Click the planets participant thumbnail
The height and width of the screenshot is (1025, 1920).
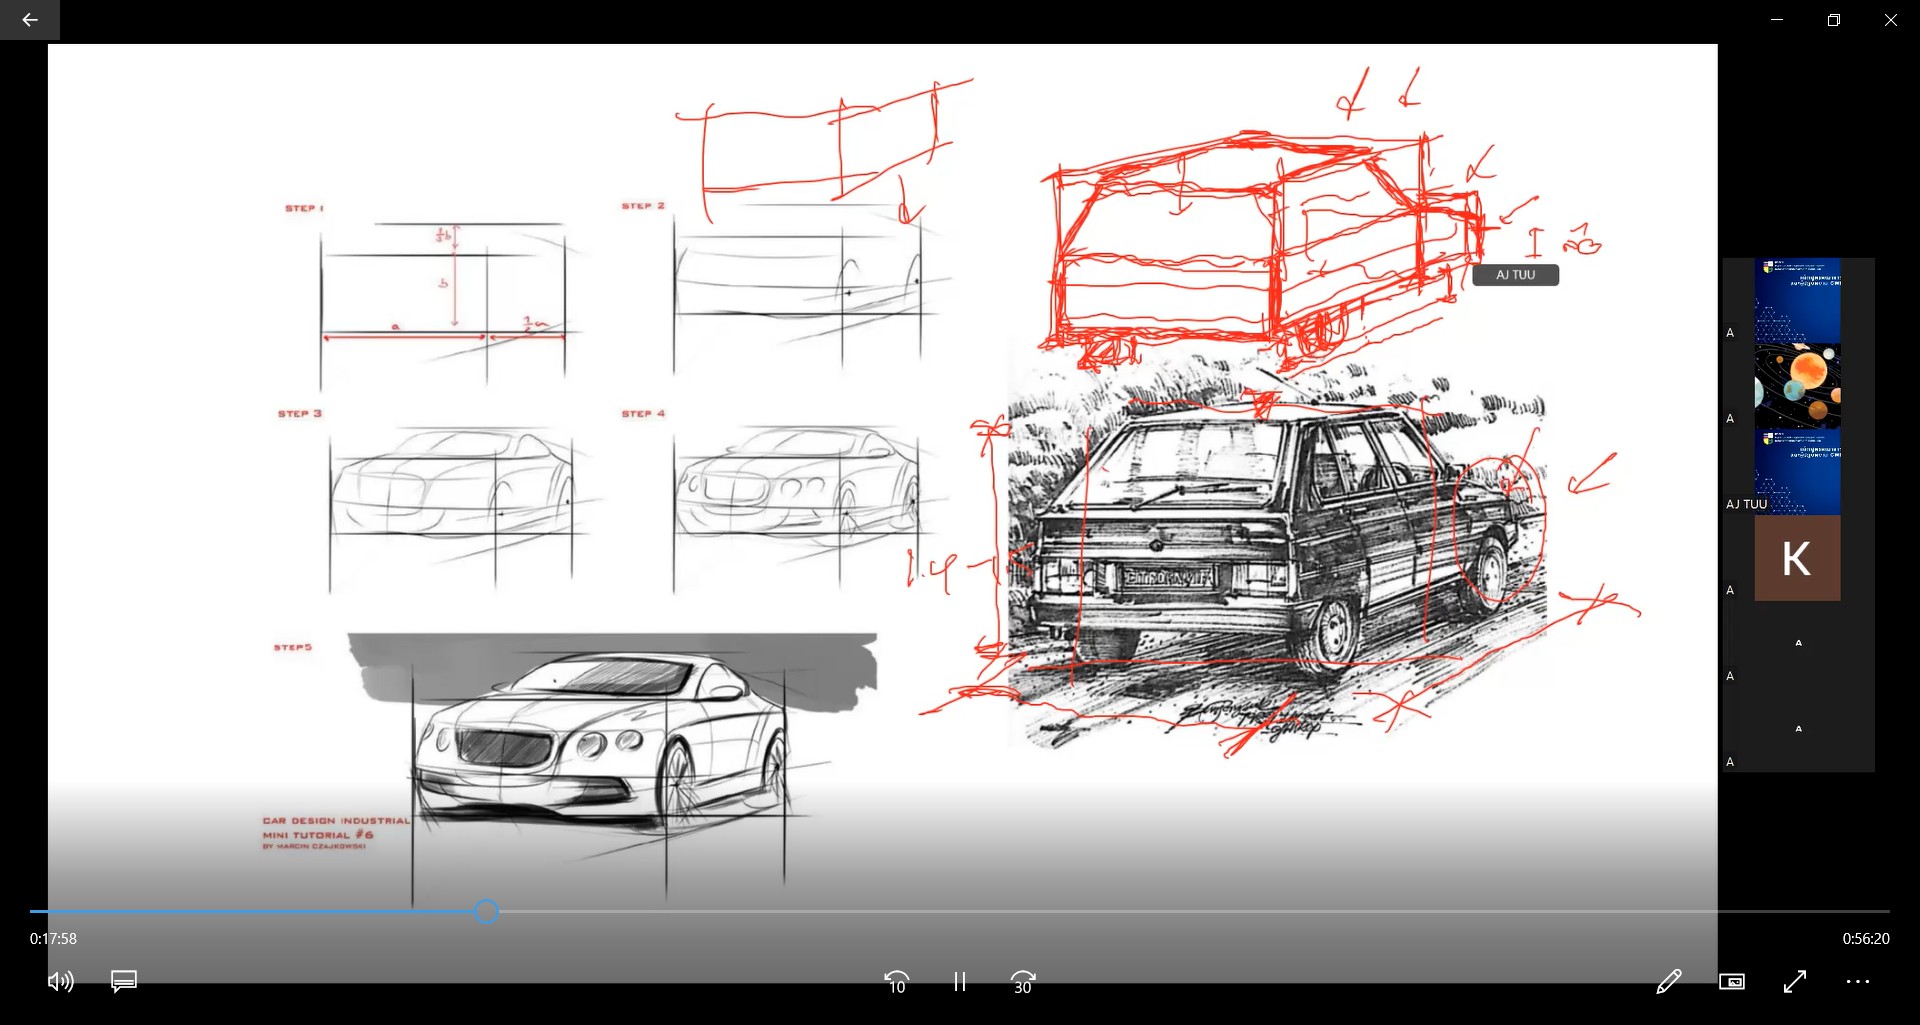tap(1797, 386)
